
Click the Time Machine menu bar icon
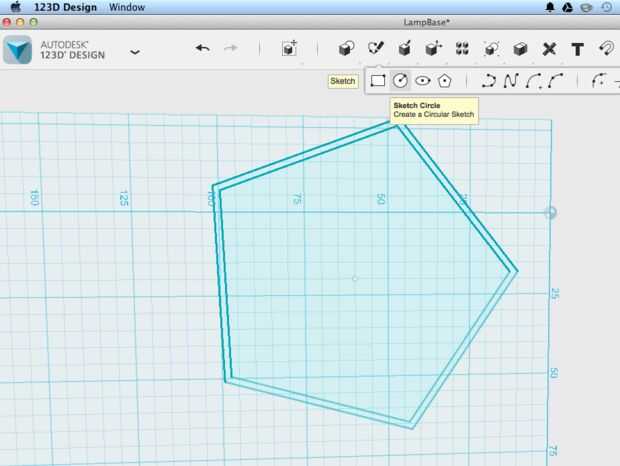pos(607,7)
